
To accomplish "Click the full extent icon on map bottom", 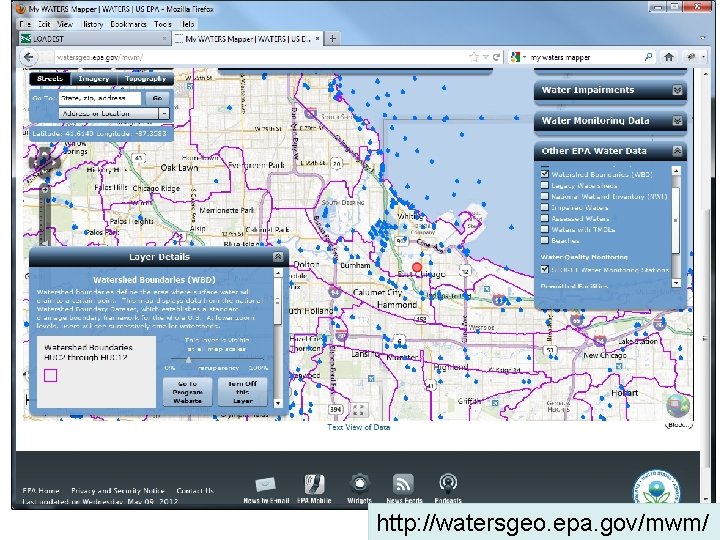I will coord(358,410).
